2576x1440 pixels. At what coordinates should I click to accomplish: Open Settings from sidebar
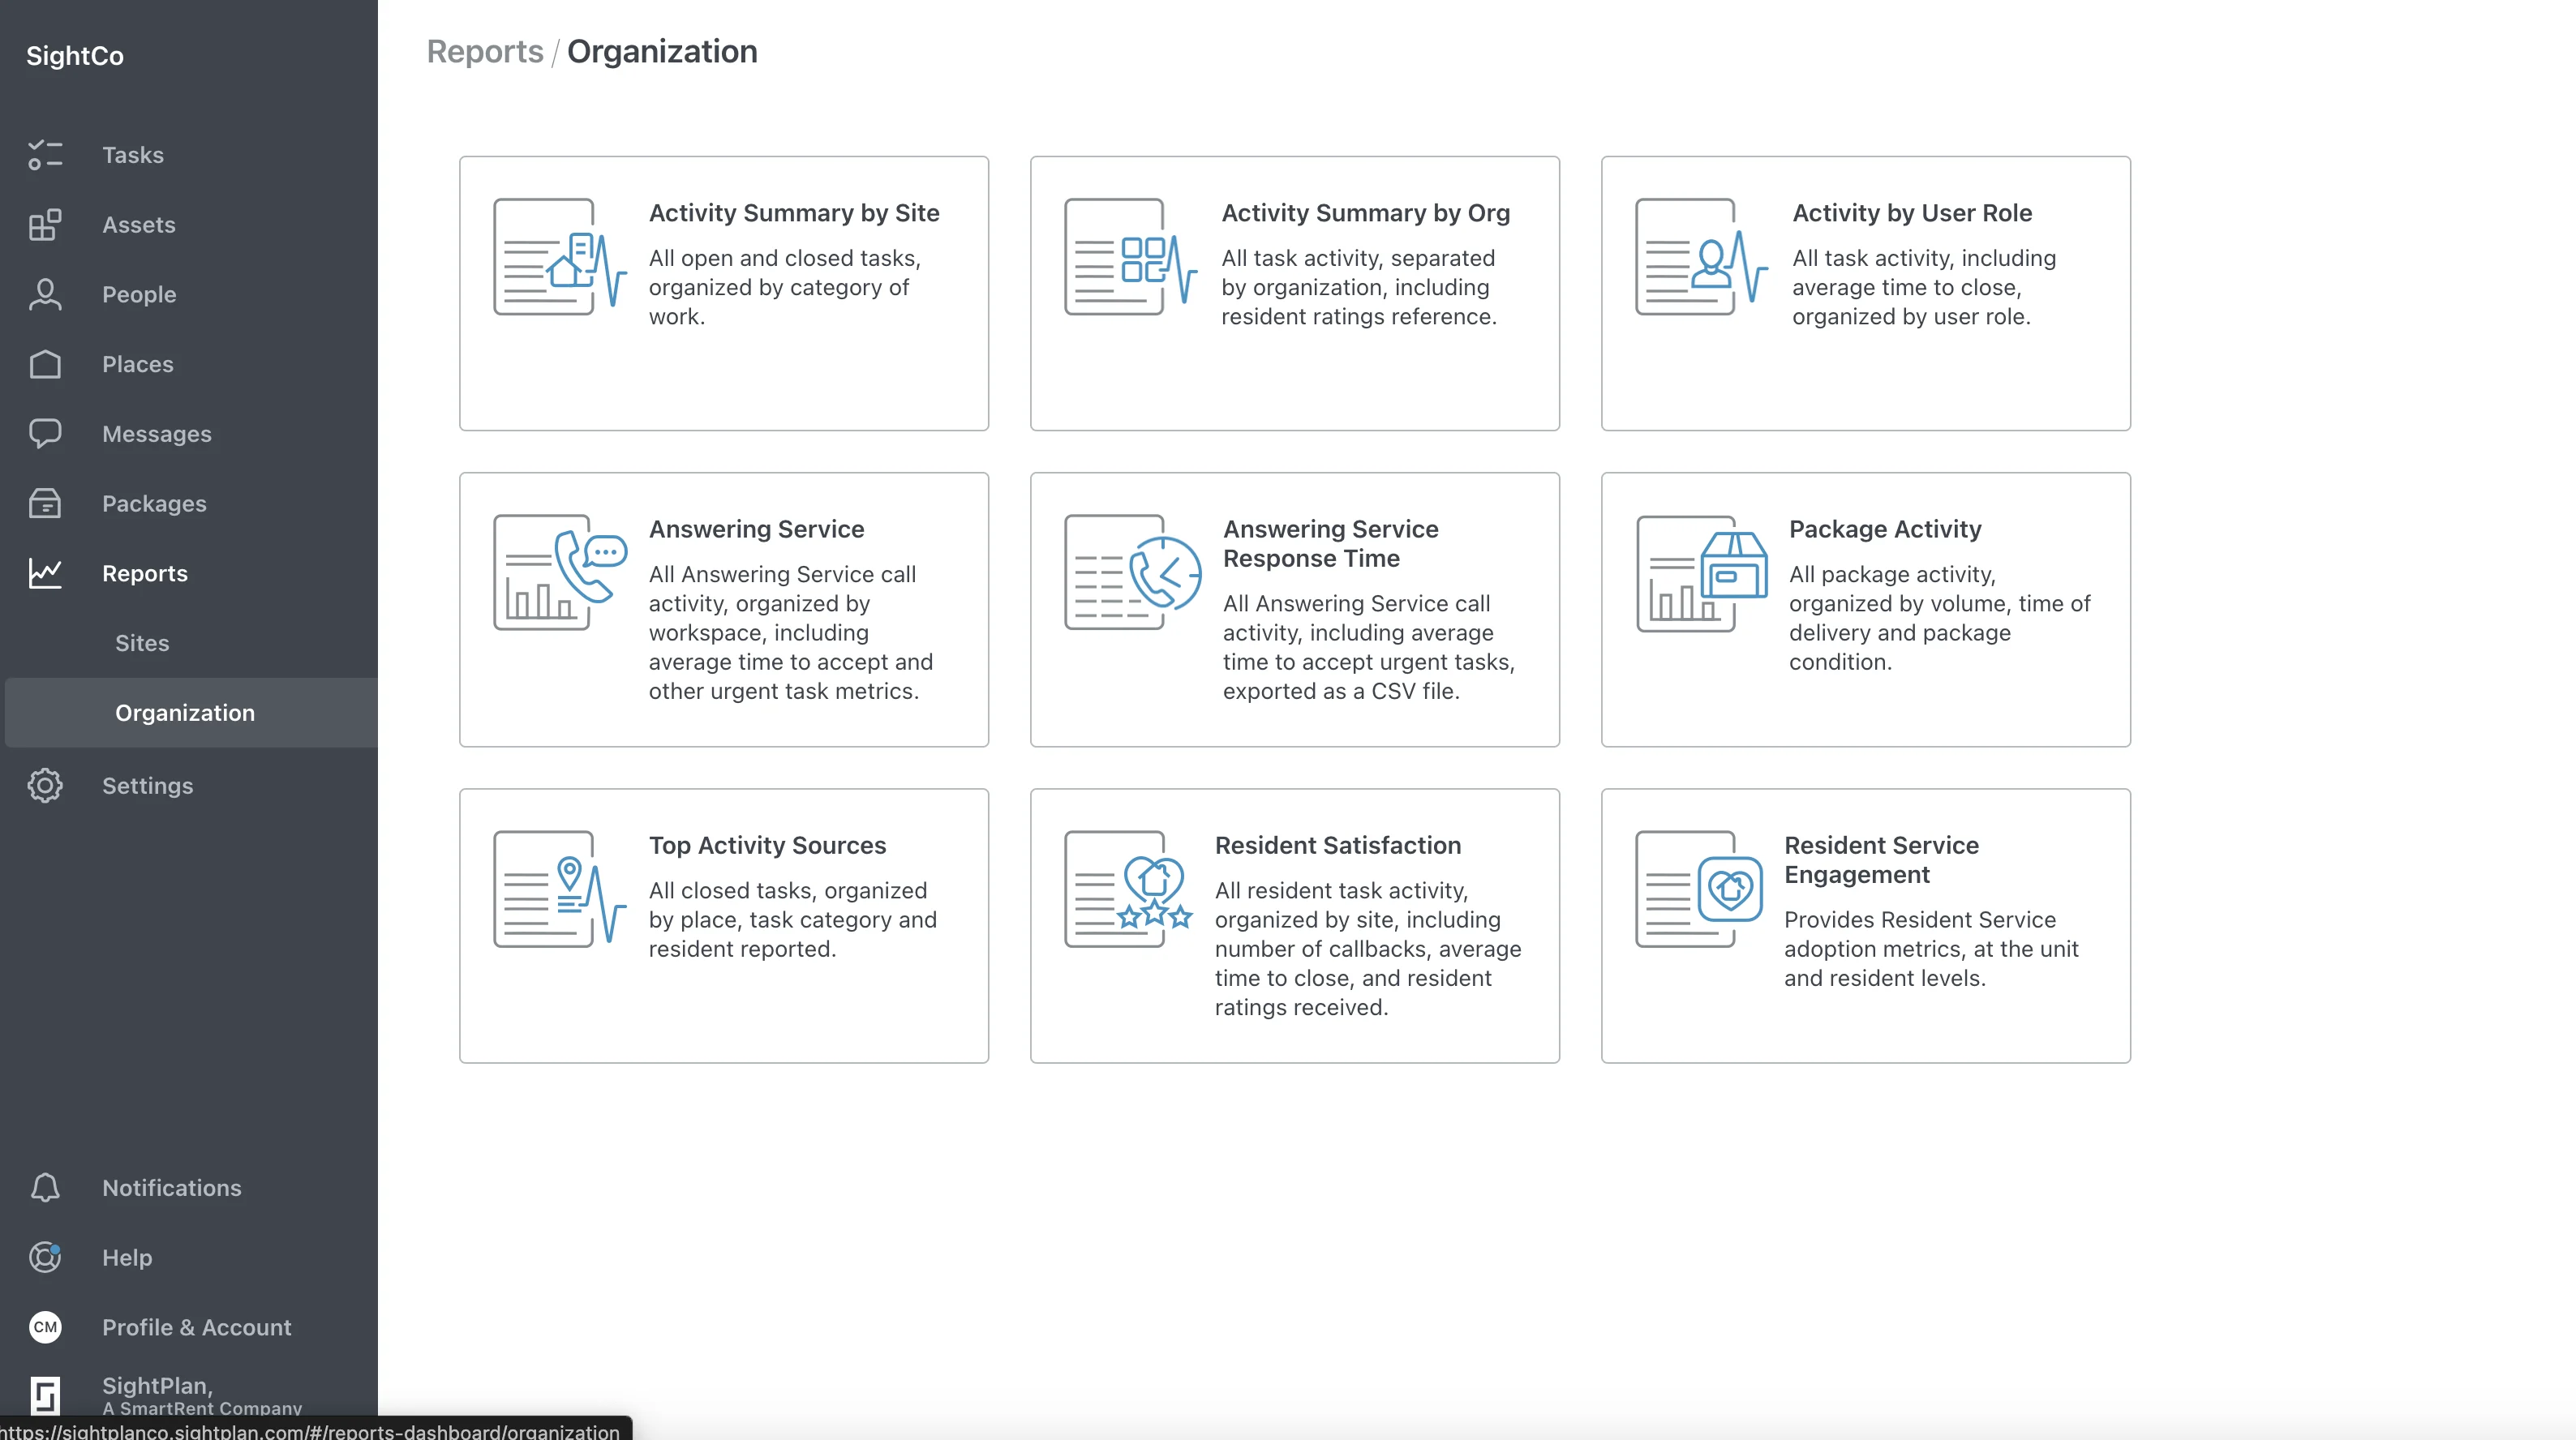point(147,786)
